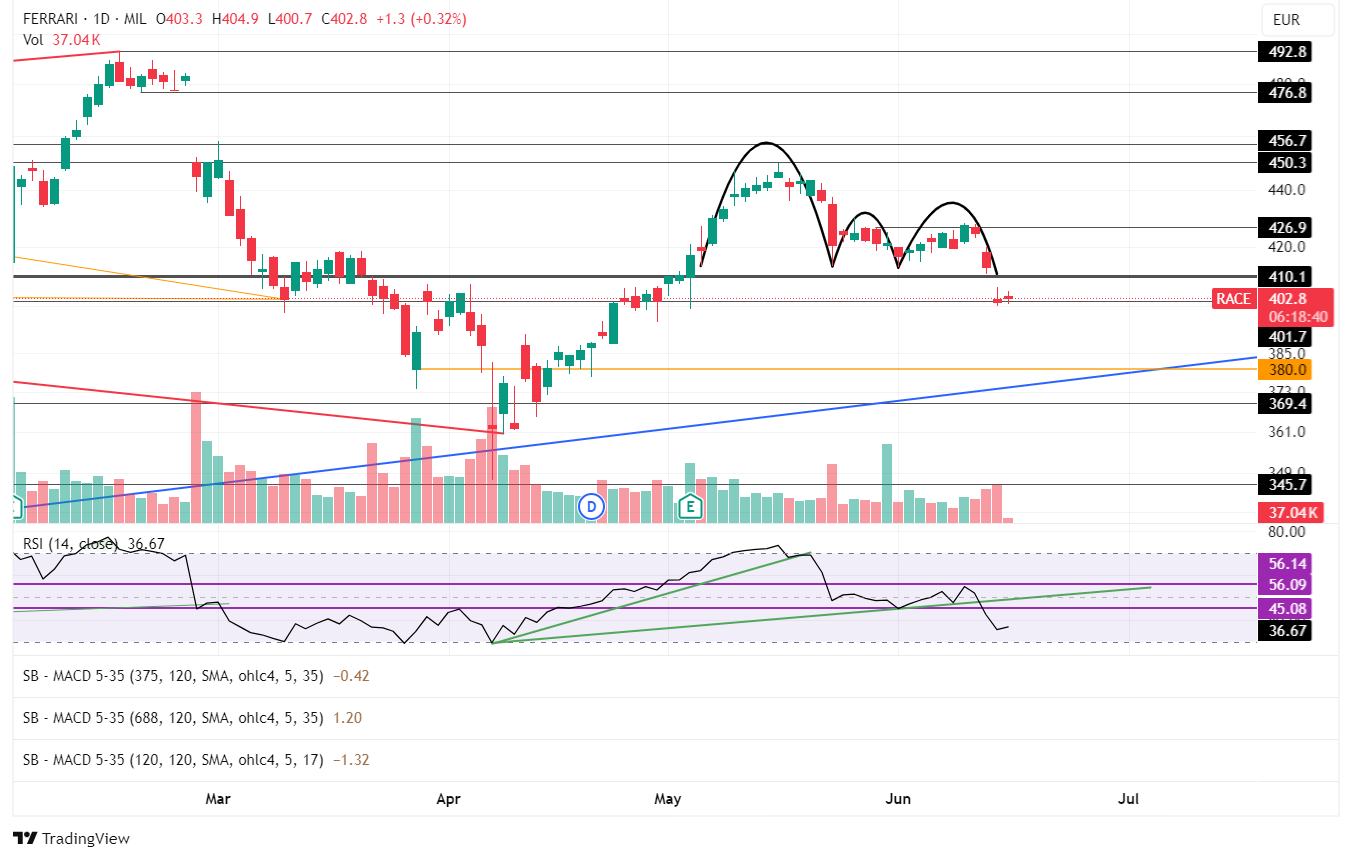Click the 45.08 RSI axis label
1352x860 pixels.
coord(1283,609)
